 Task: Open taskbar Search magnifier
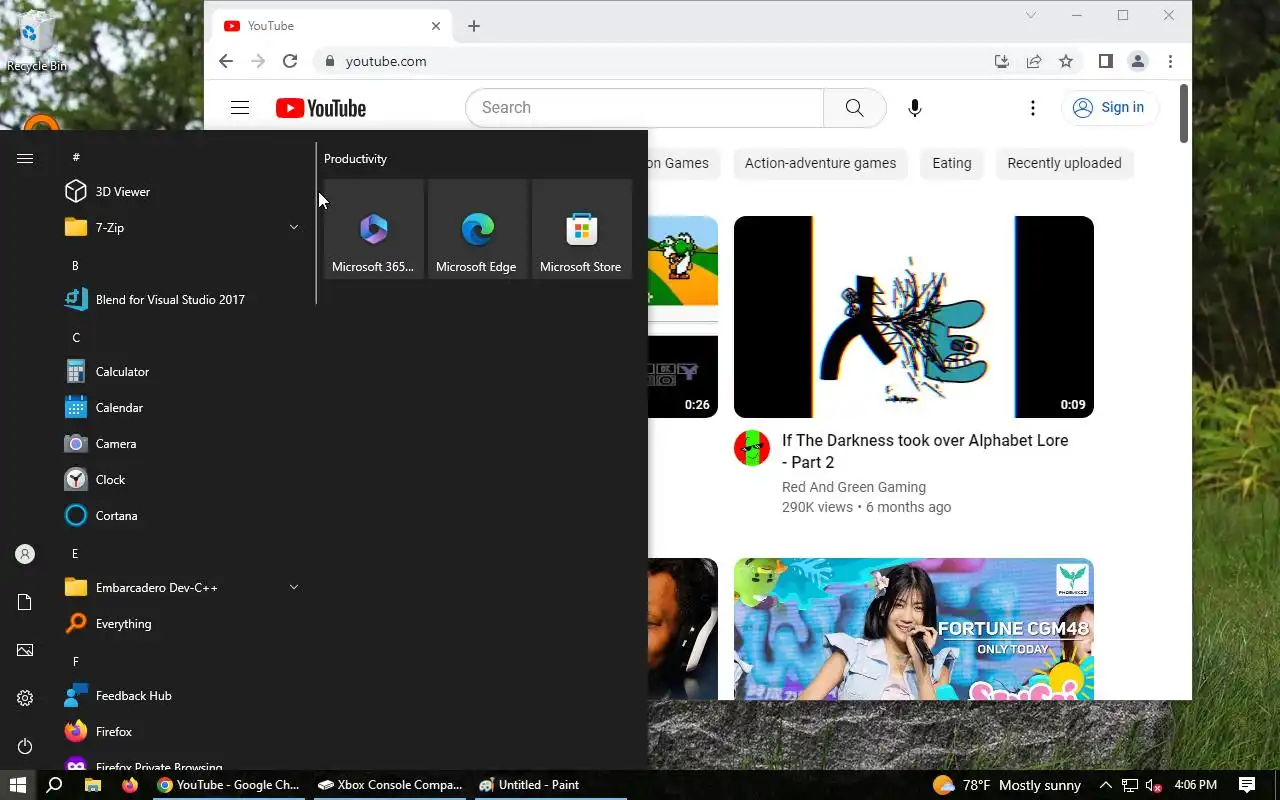point(55,785)
